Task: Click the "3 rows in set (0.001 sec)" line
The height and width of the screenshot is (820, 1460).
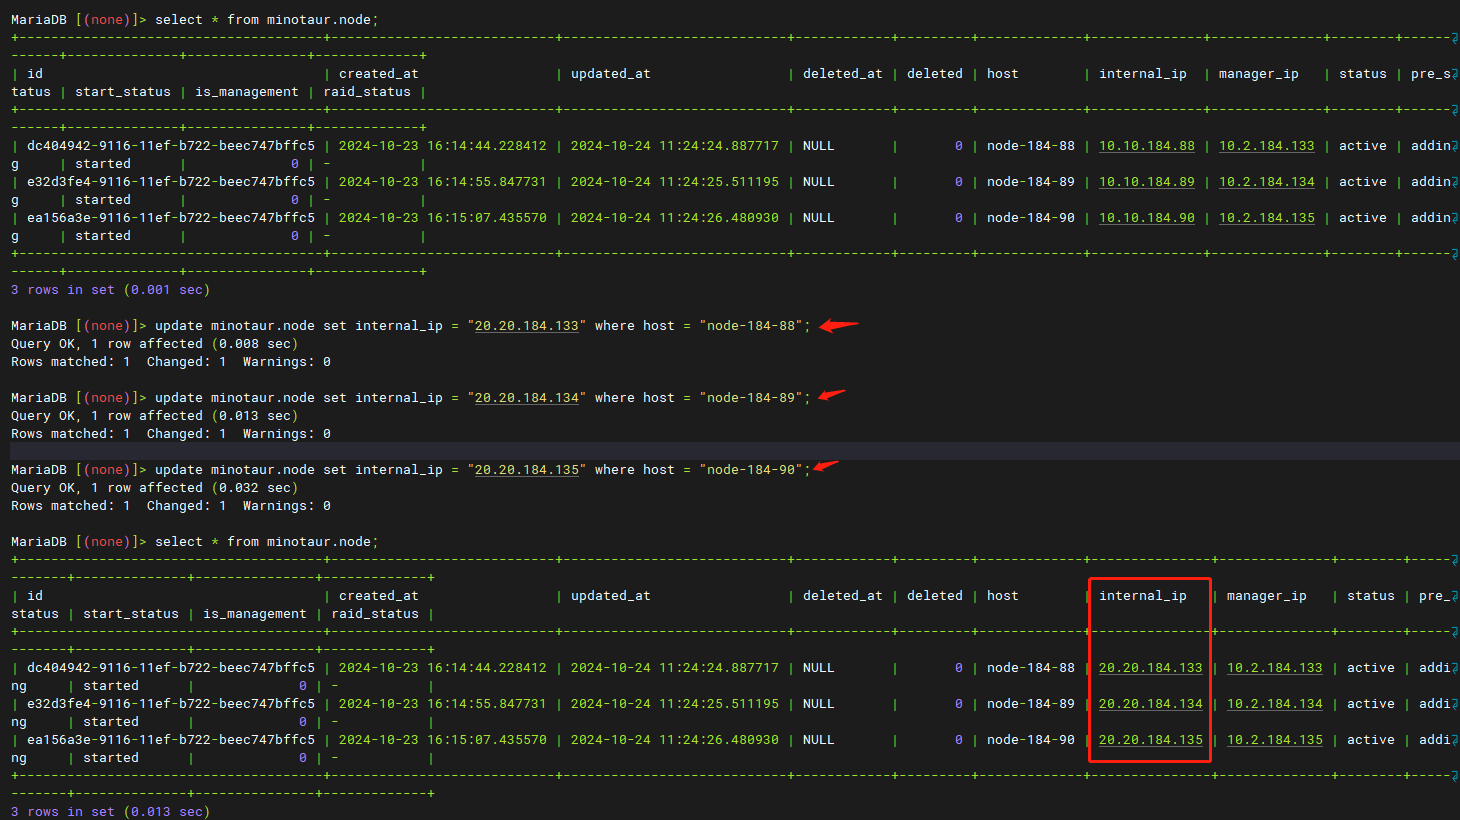Action: pyautogui.click(x=110, y=290)
